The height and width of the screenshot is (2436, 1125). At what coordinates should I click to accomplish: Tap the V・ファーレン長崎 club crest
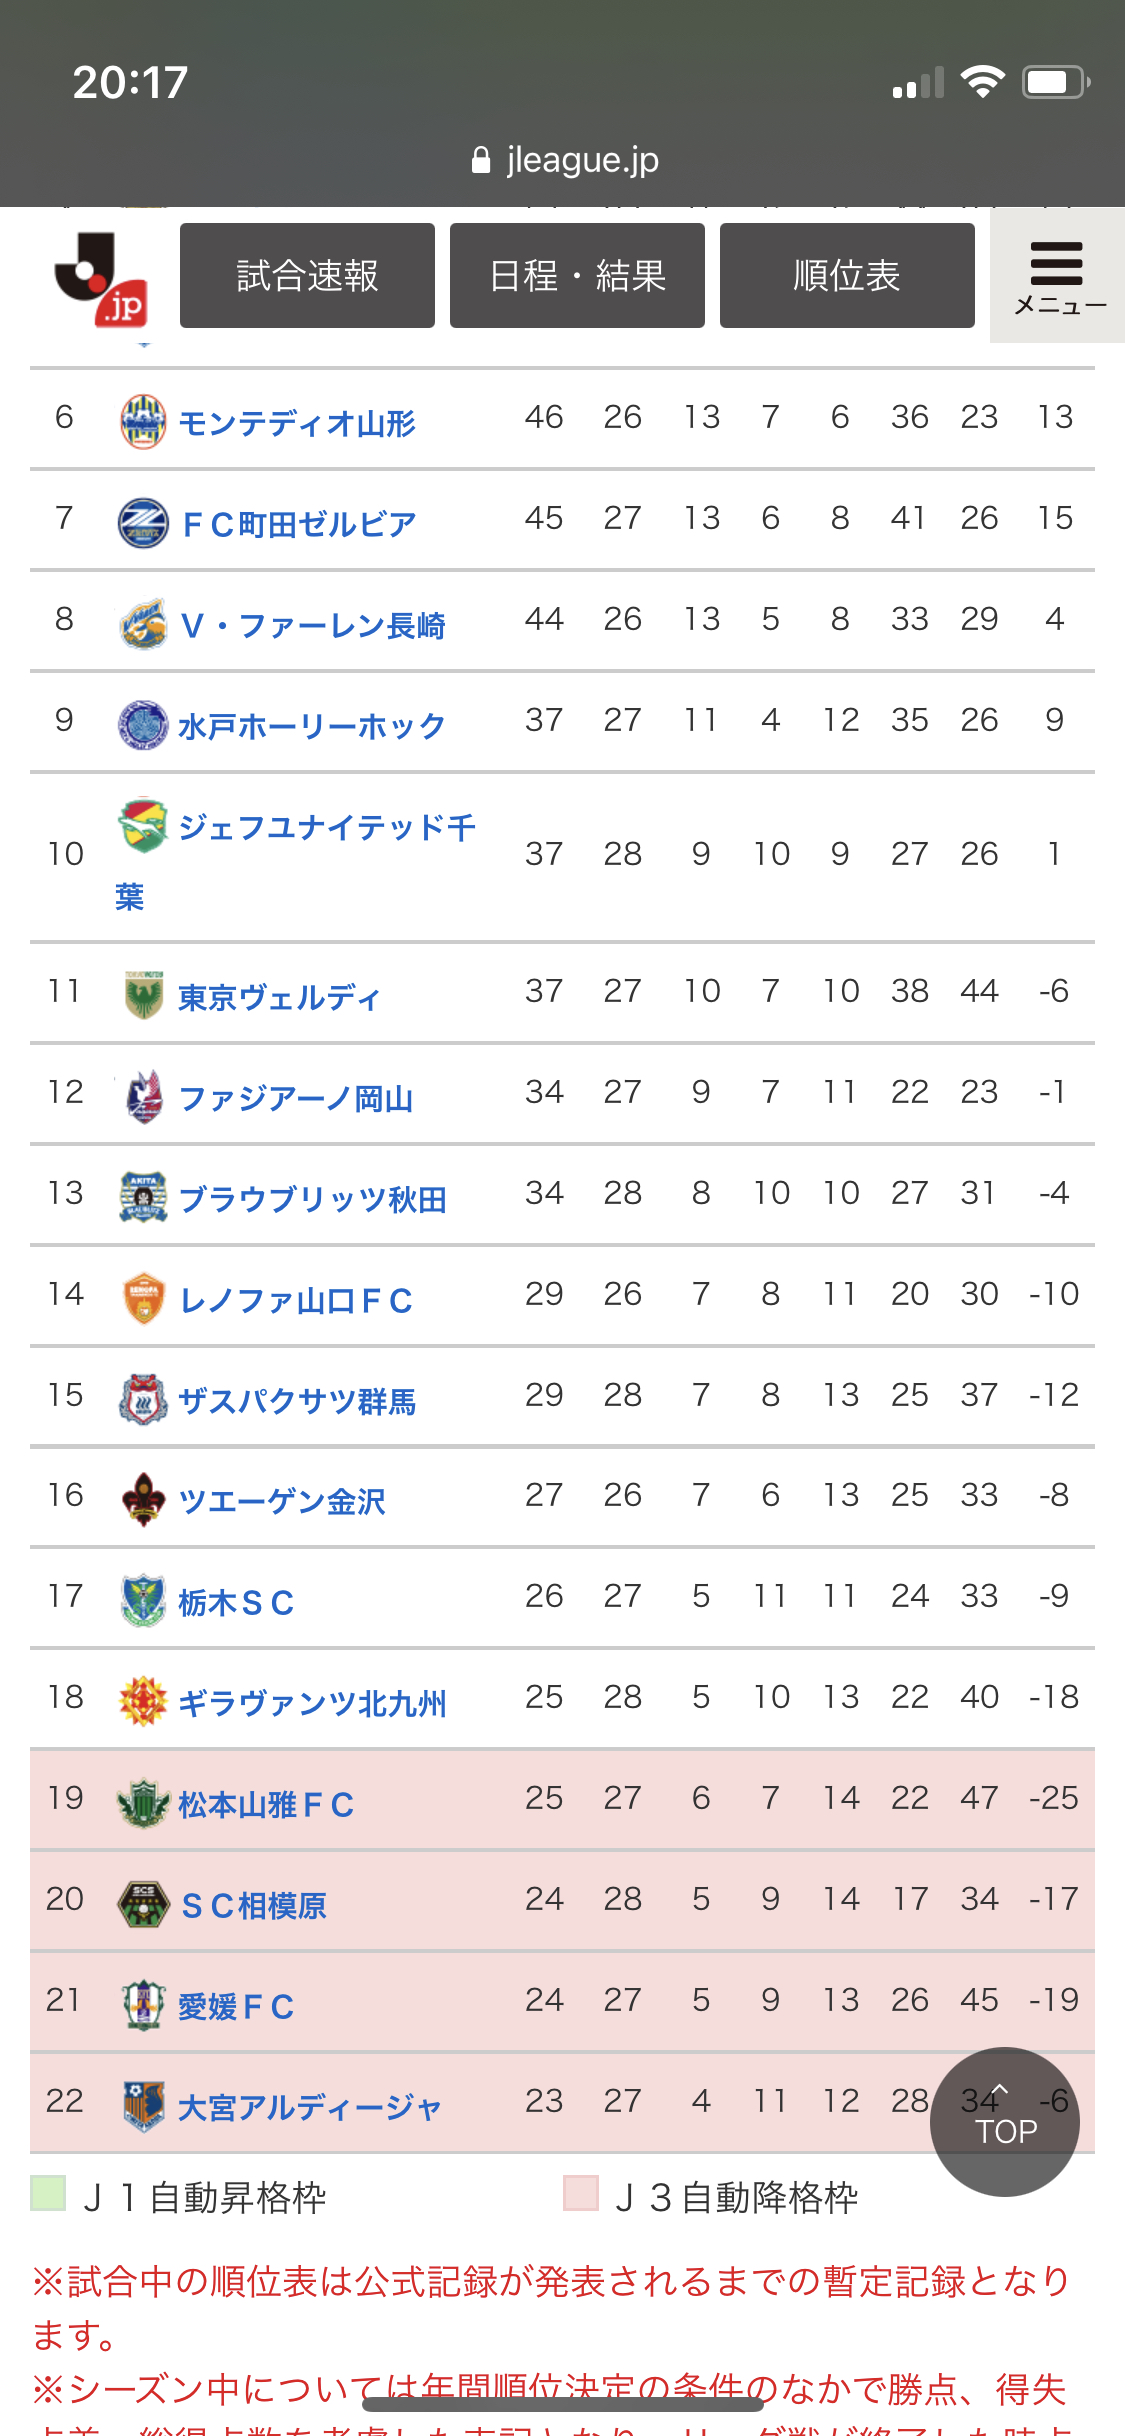(143, 624)
